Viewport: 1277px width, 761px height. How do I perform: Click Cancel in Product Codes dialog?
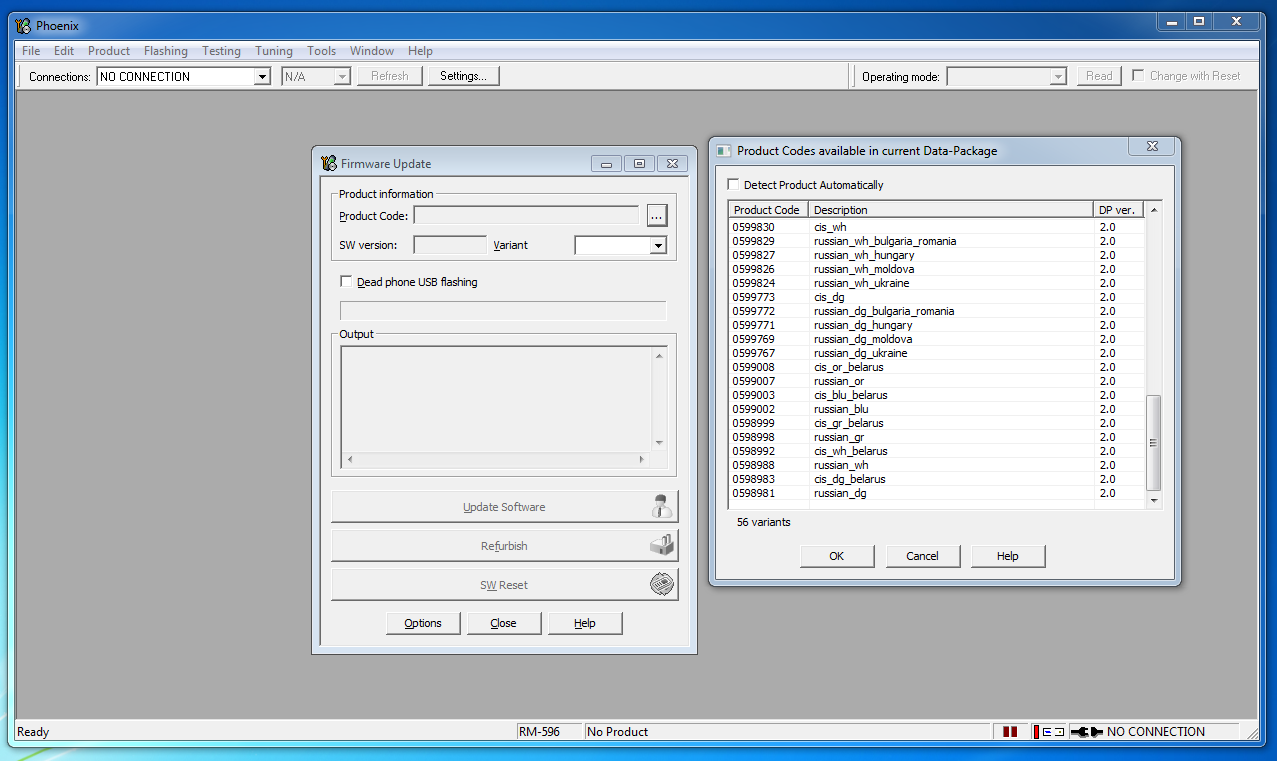[x=922, y=556]
